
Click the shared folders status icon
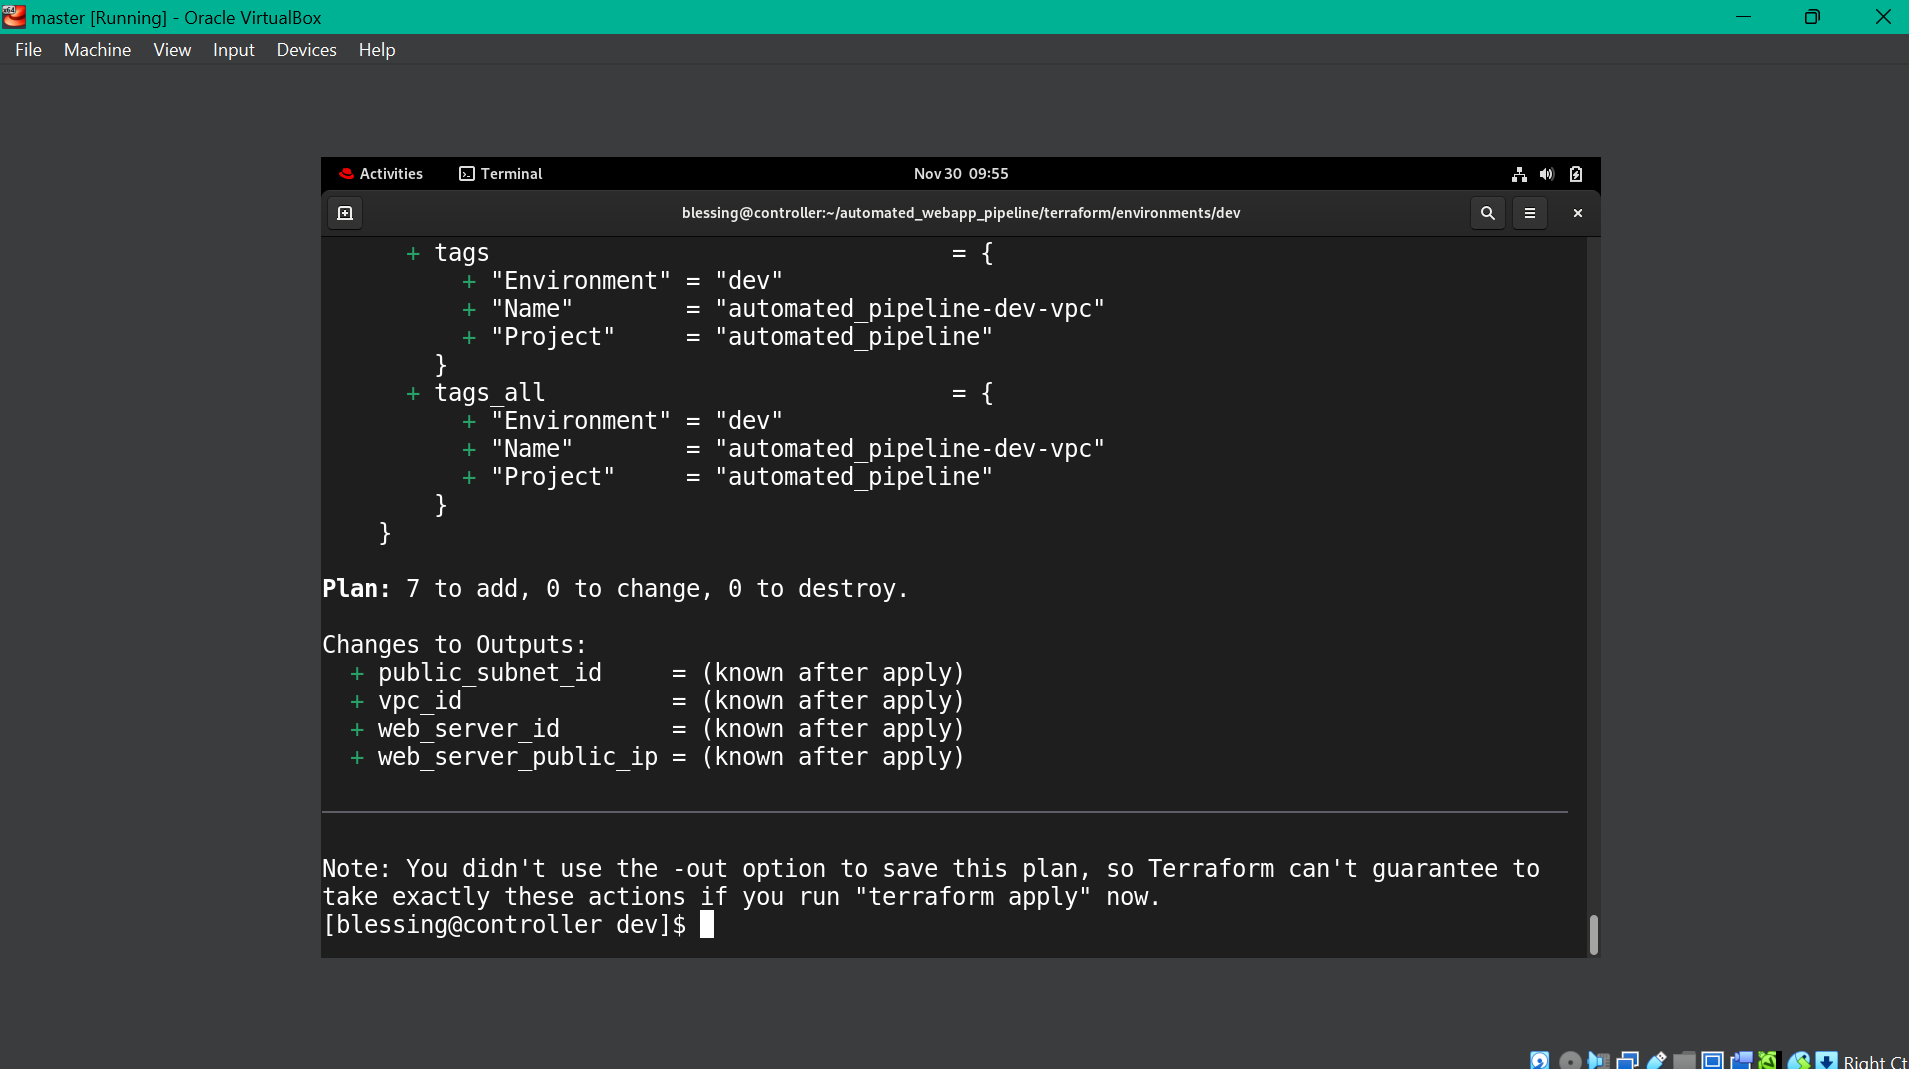click(x=1684, y=1060)
